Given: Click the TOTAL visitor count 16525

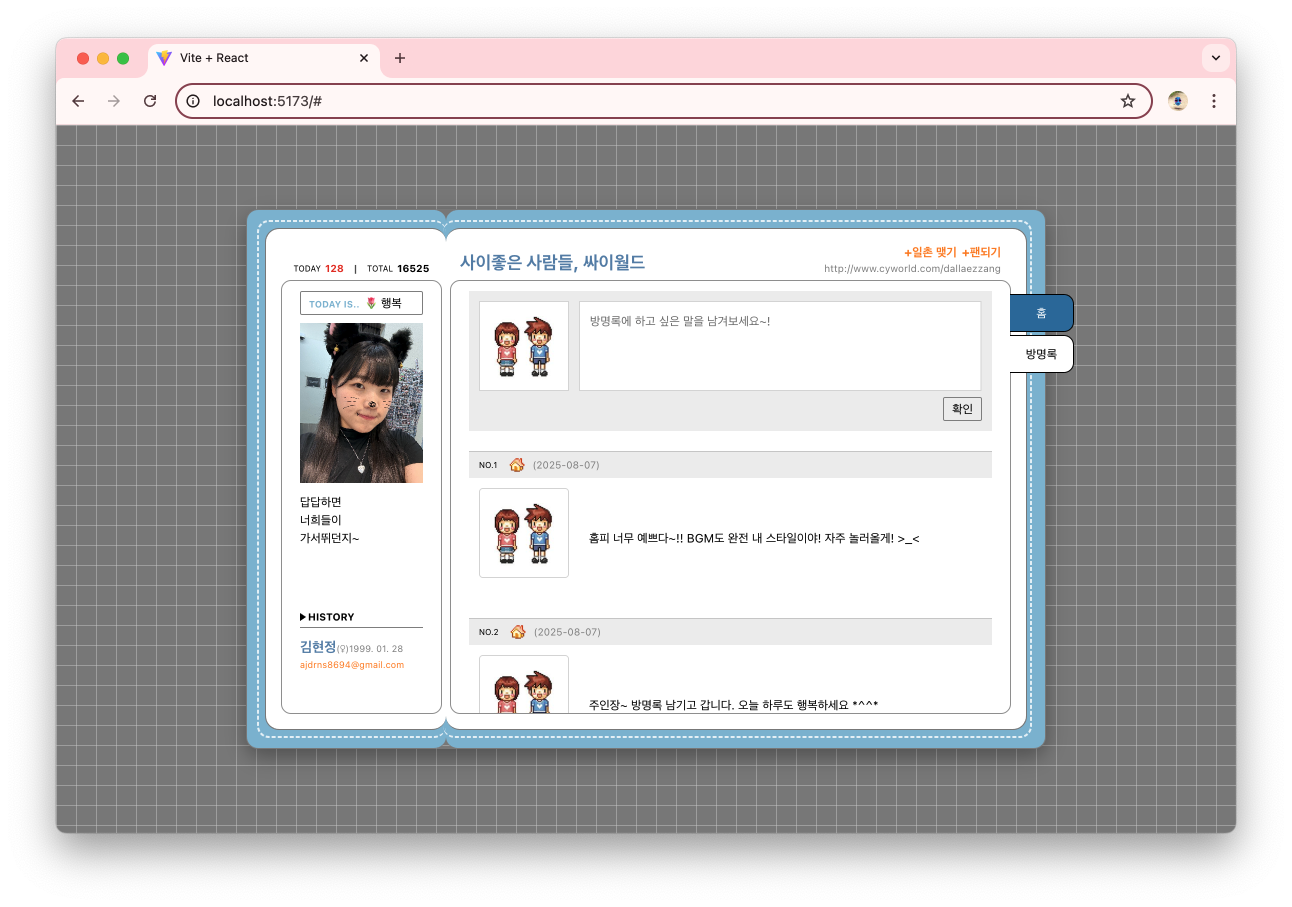Looking at the screenshot, I should (x=413, y=269).
